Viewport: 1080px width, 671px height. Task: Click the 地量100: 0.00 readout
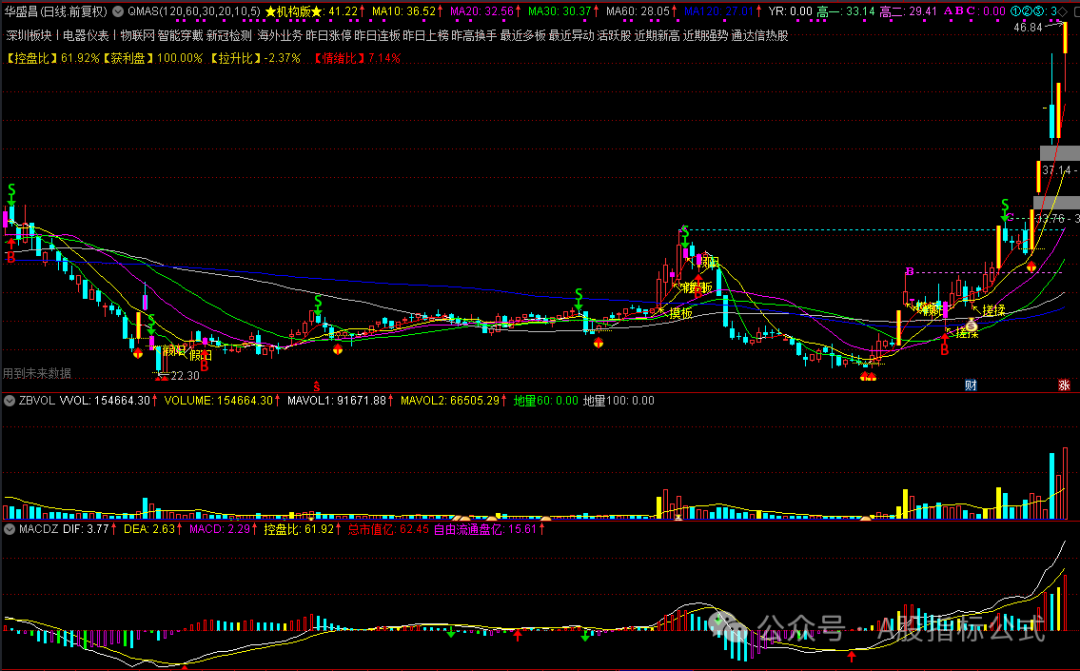coord(619,400)
